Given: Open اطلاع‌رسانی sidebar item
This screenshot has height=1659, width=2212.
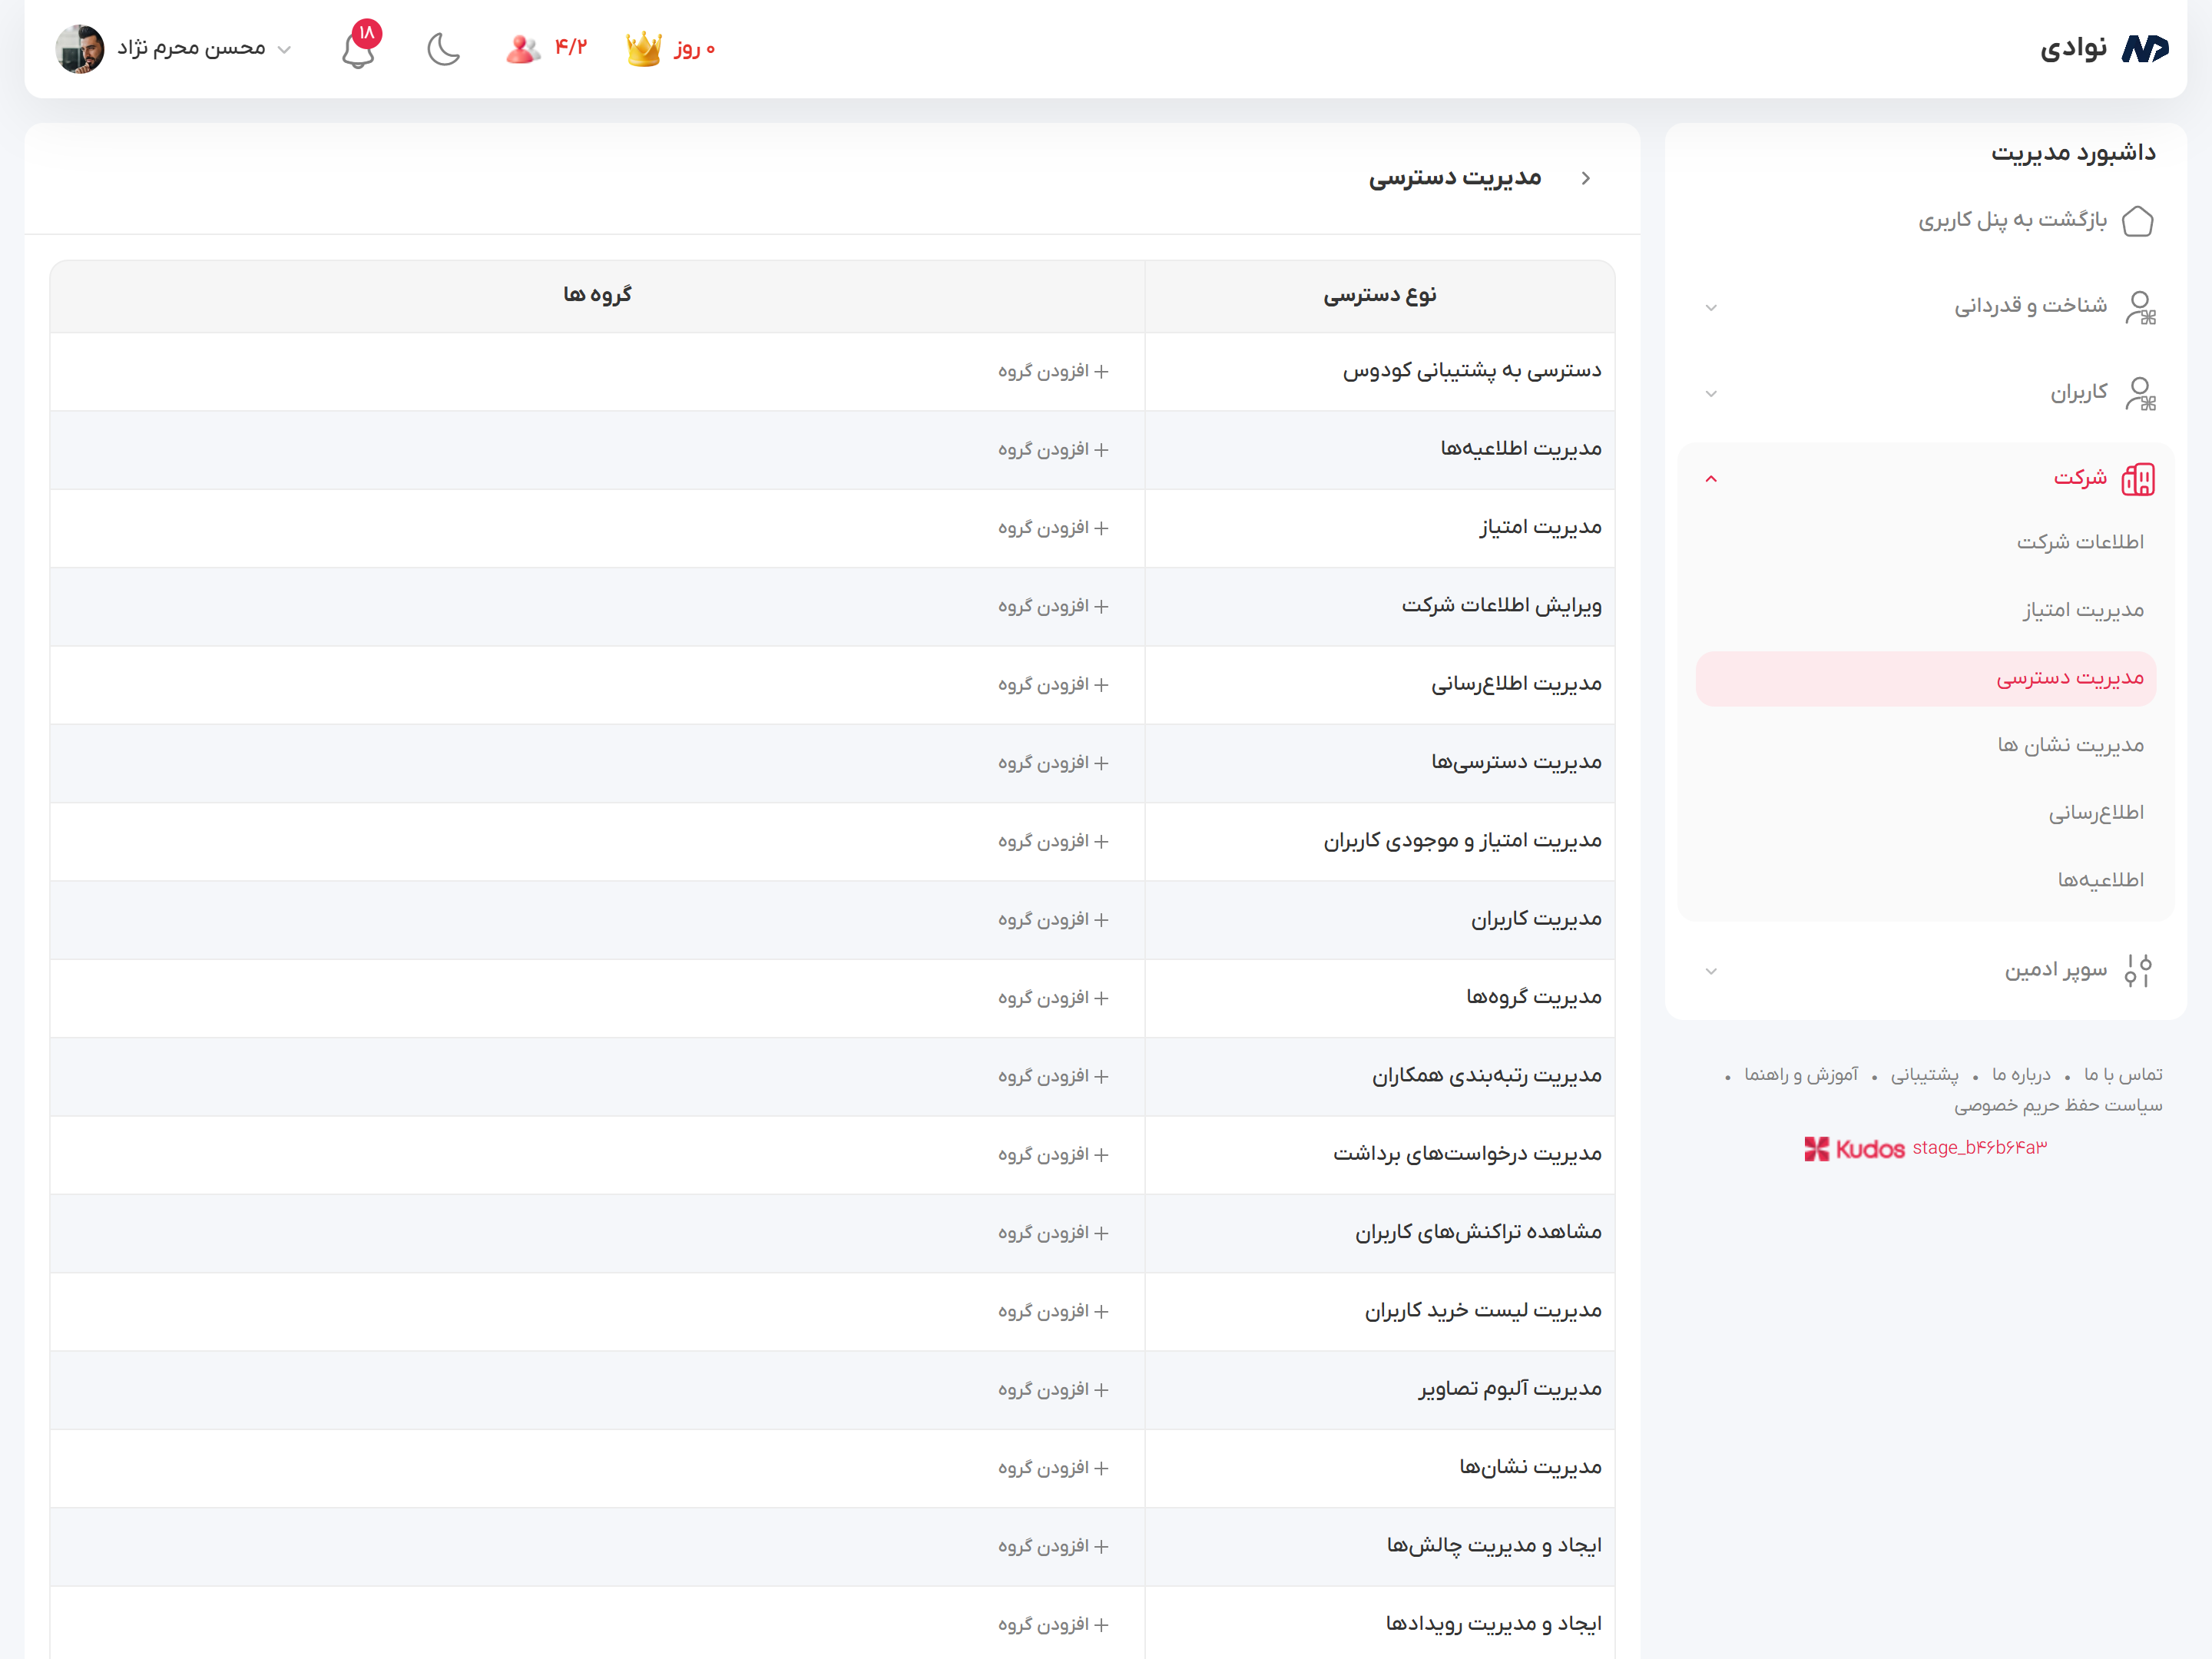Looking at the screenshot, I should pos(2095,812).
